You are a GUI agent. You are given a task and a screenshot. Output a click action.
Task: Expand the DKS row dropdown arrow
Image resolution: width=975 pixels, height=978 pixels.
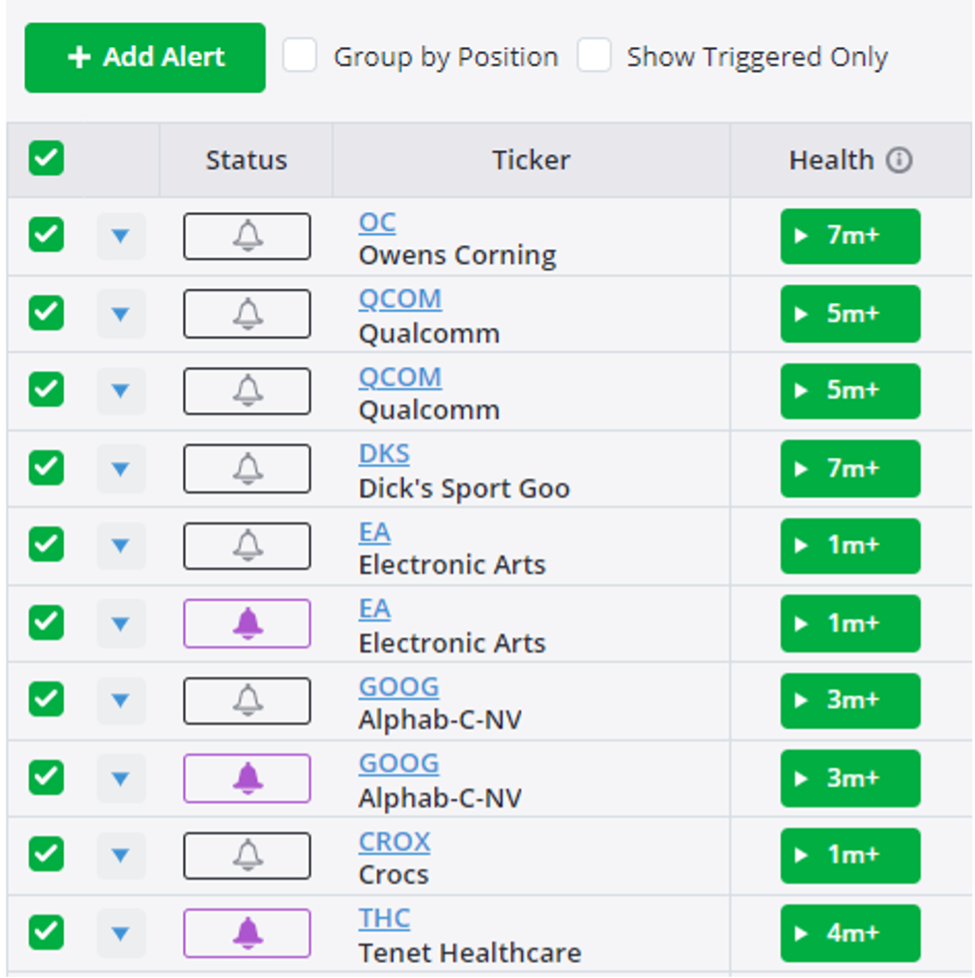pyautogui.click(x=120, y=468)
